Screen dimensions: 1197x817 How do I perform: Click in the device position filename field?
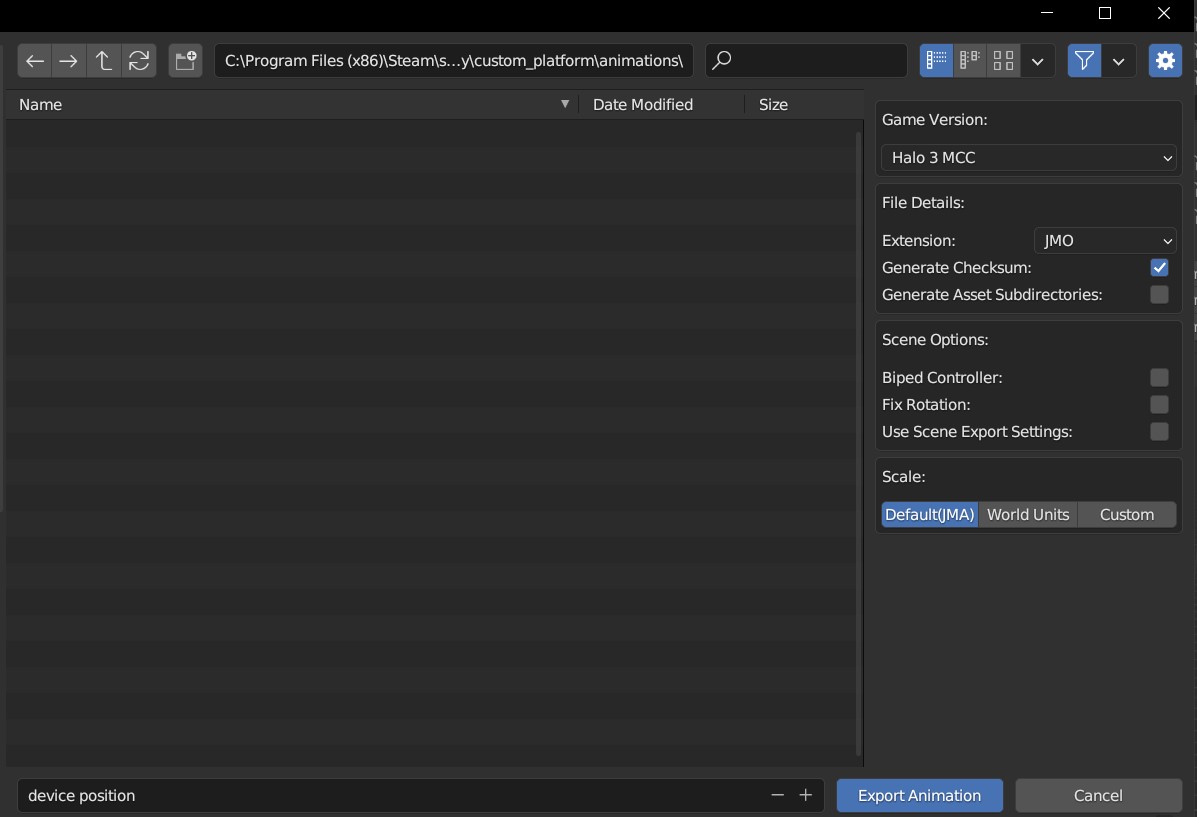(389, 796)
